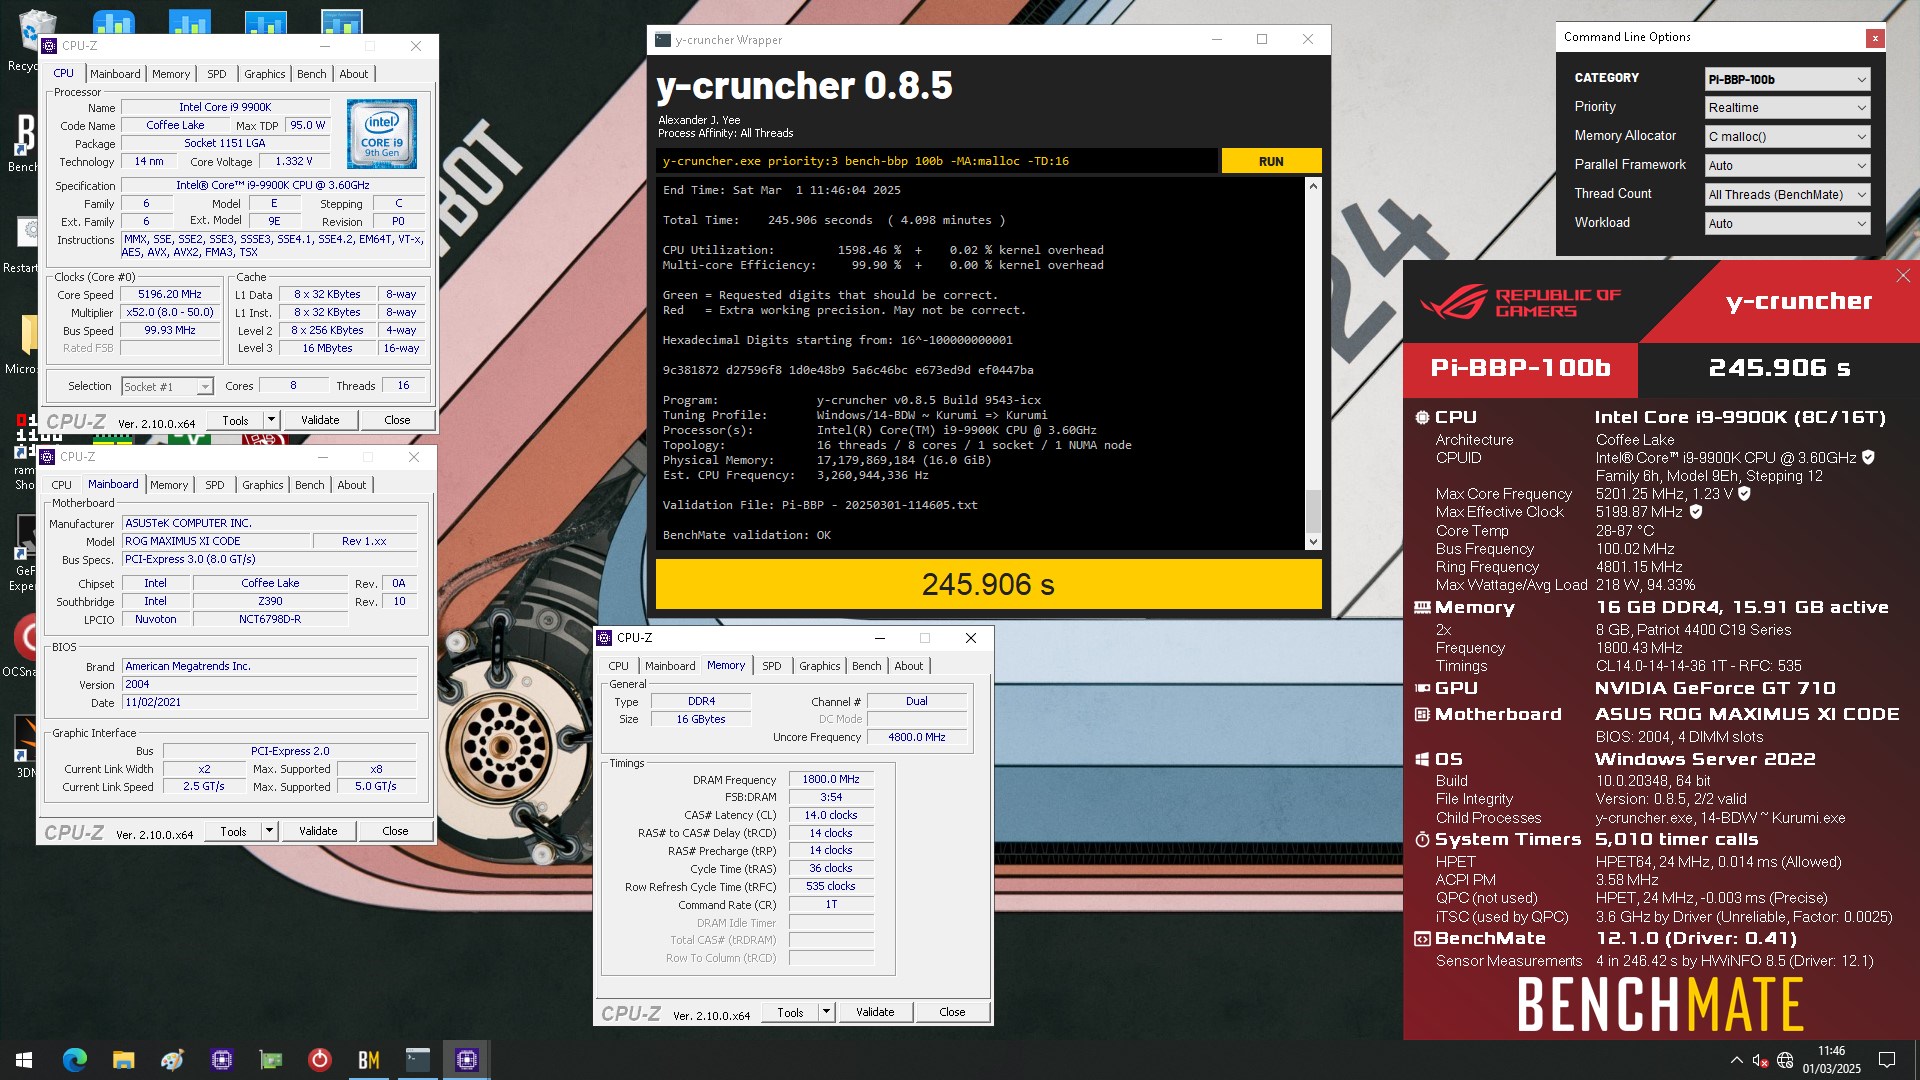Click the Core Speed value 5196.20 MHz
1920x1080 pixels.
(x=170, y=295)
